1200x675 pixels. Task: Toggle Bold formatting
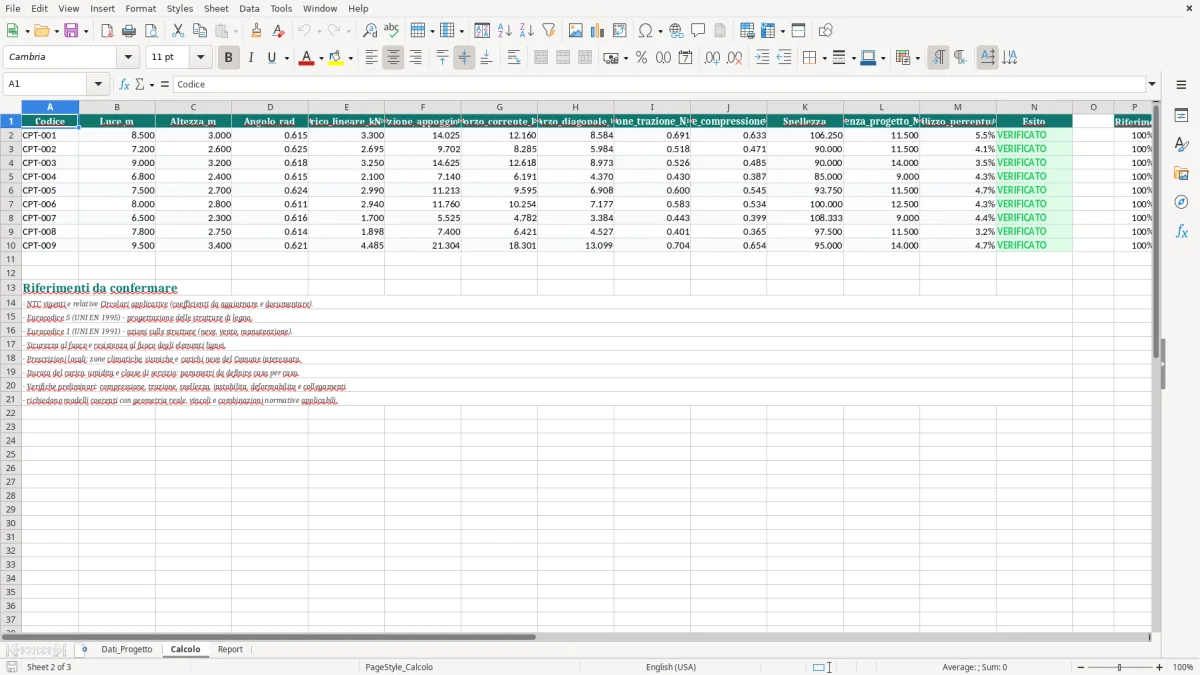(x=228, y=58)
